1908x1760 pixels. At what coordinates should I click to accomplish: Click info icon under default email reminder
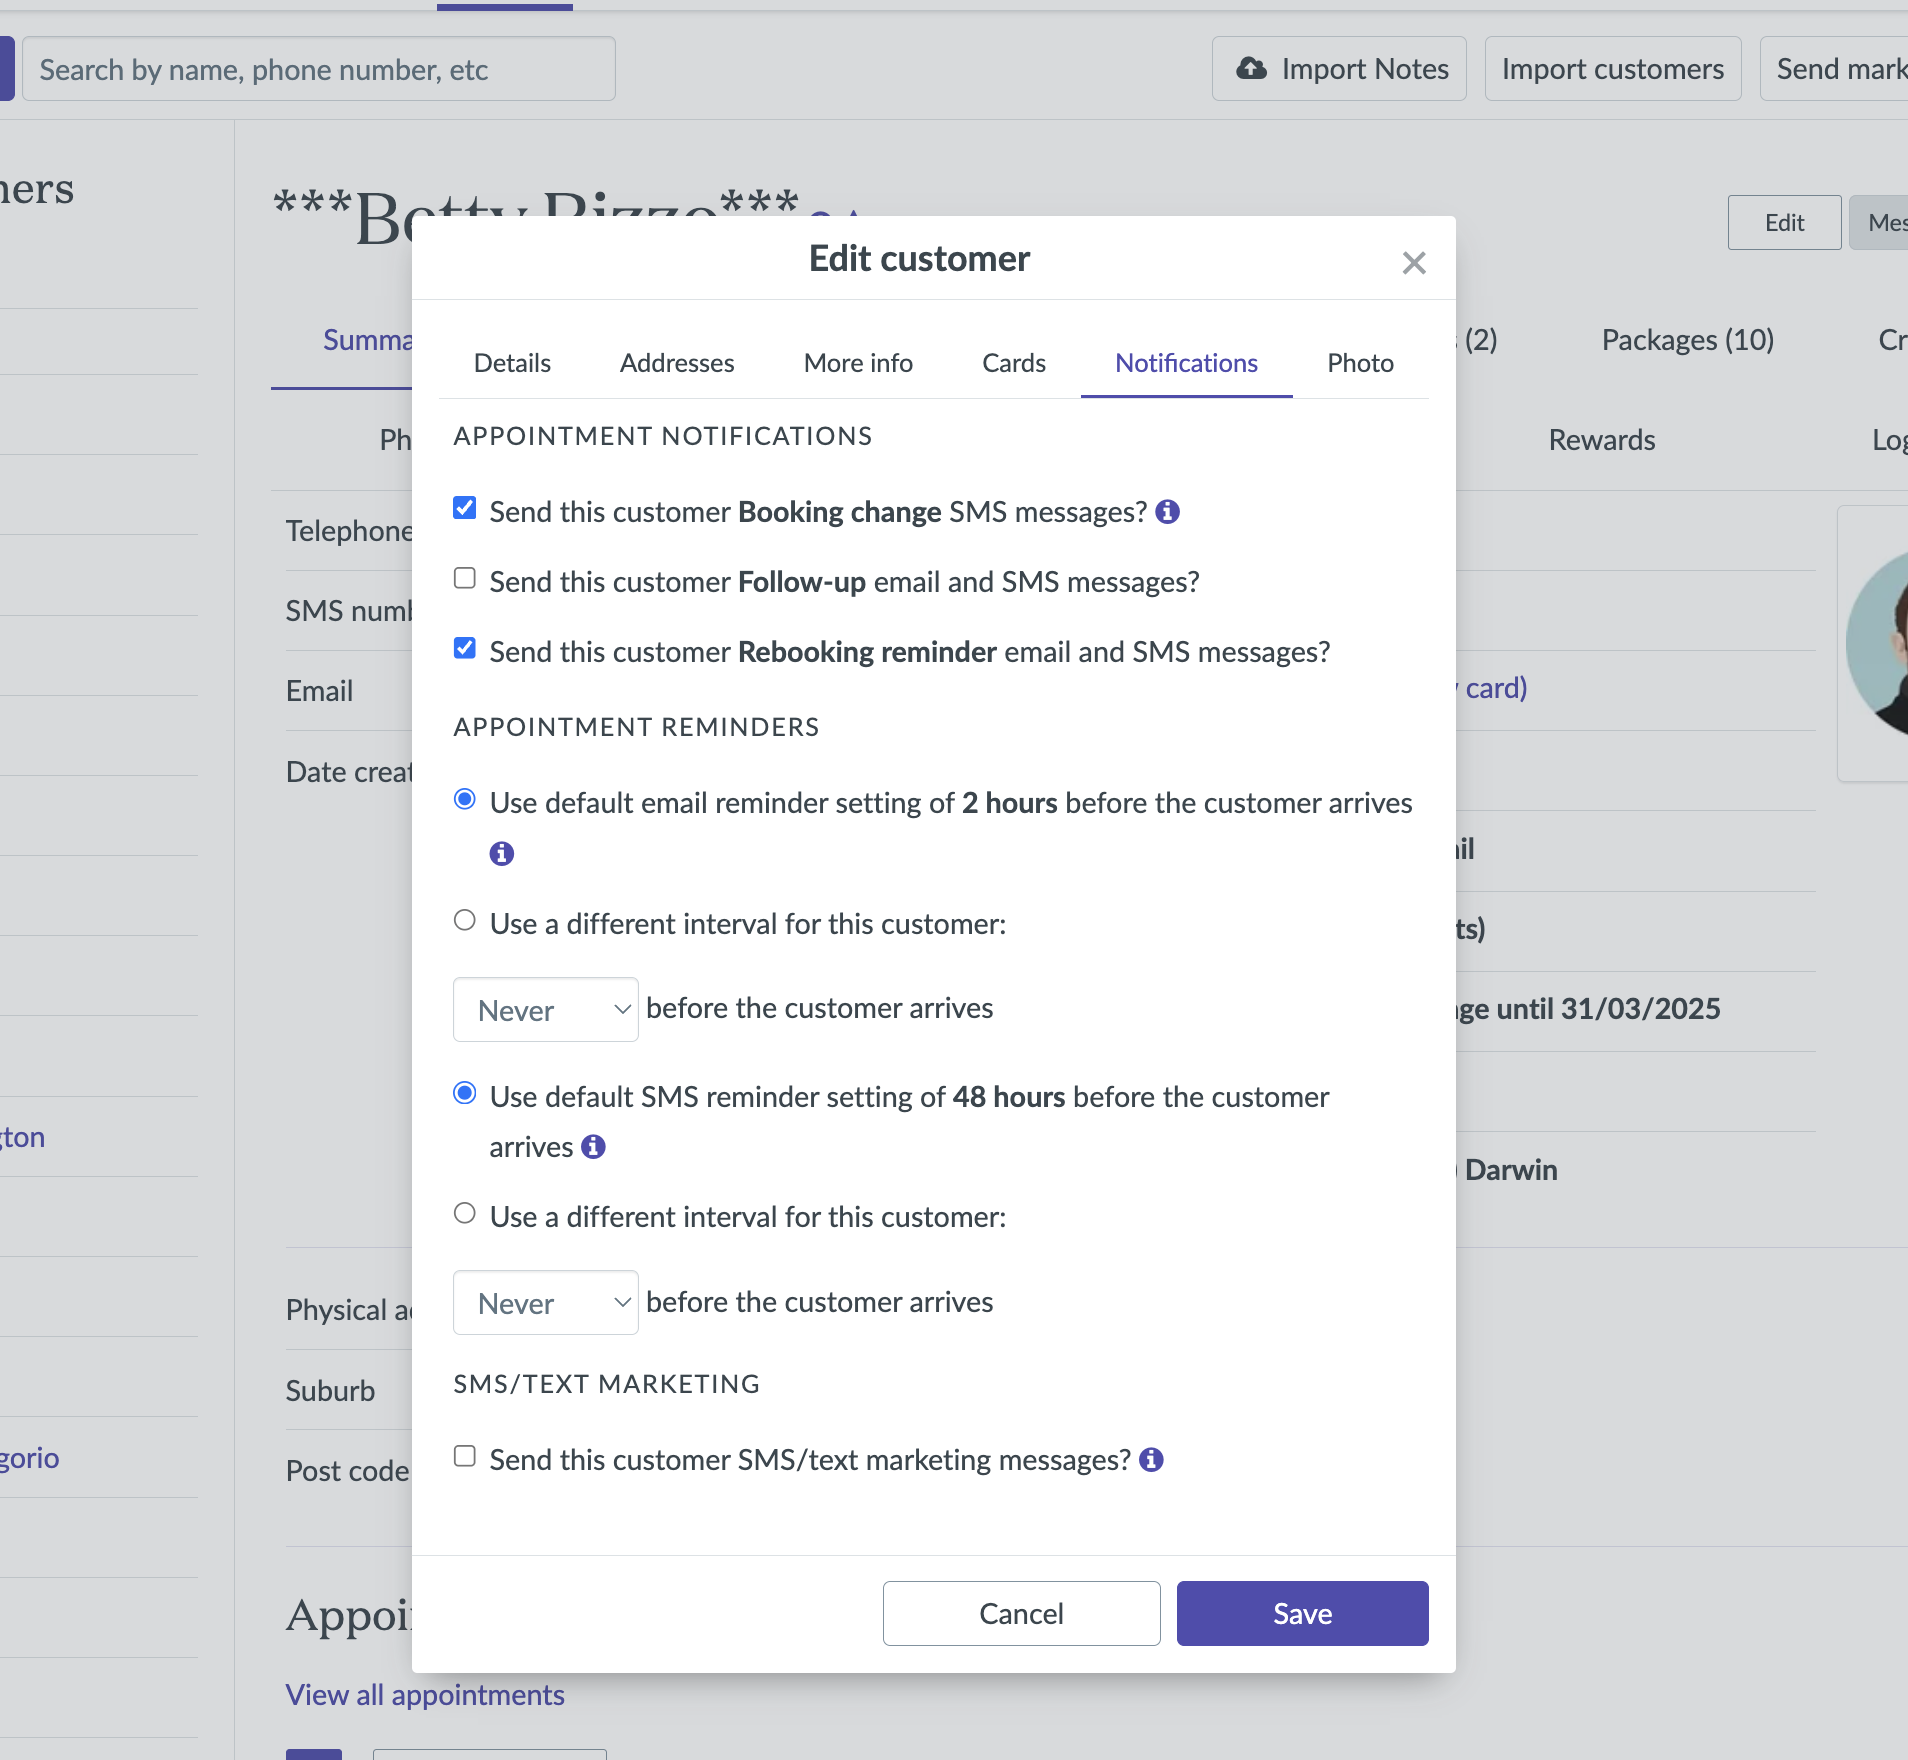coord(501,854)
